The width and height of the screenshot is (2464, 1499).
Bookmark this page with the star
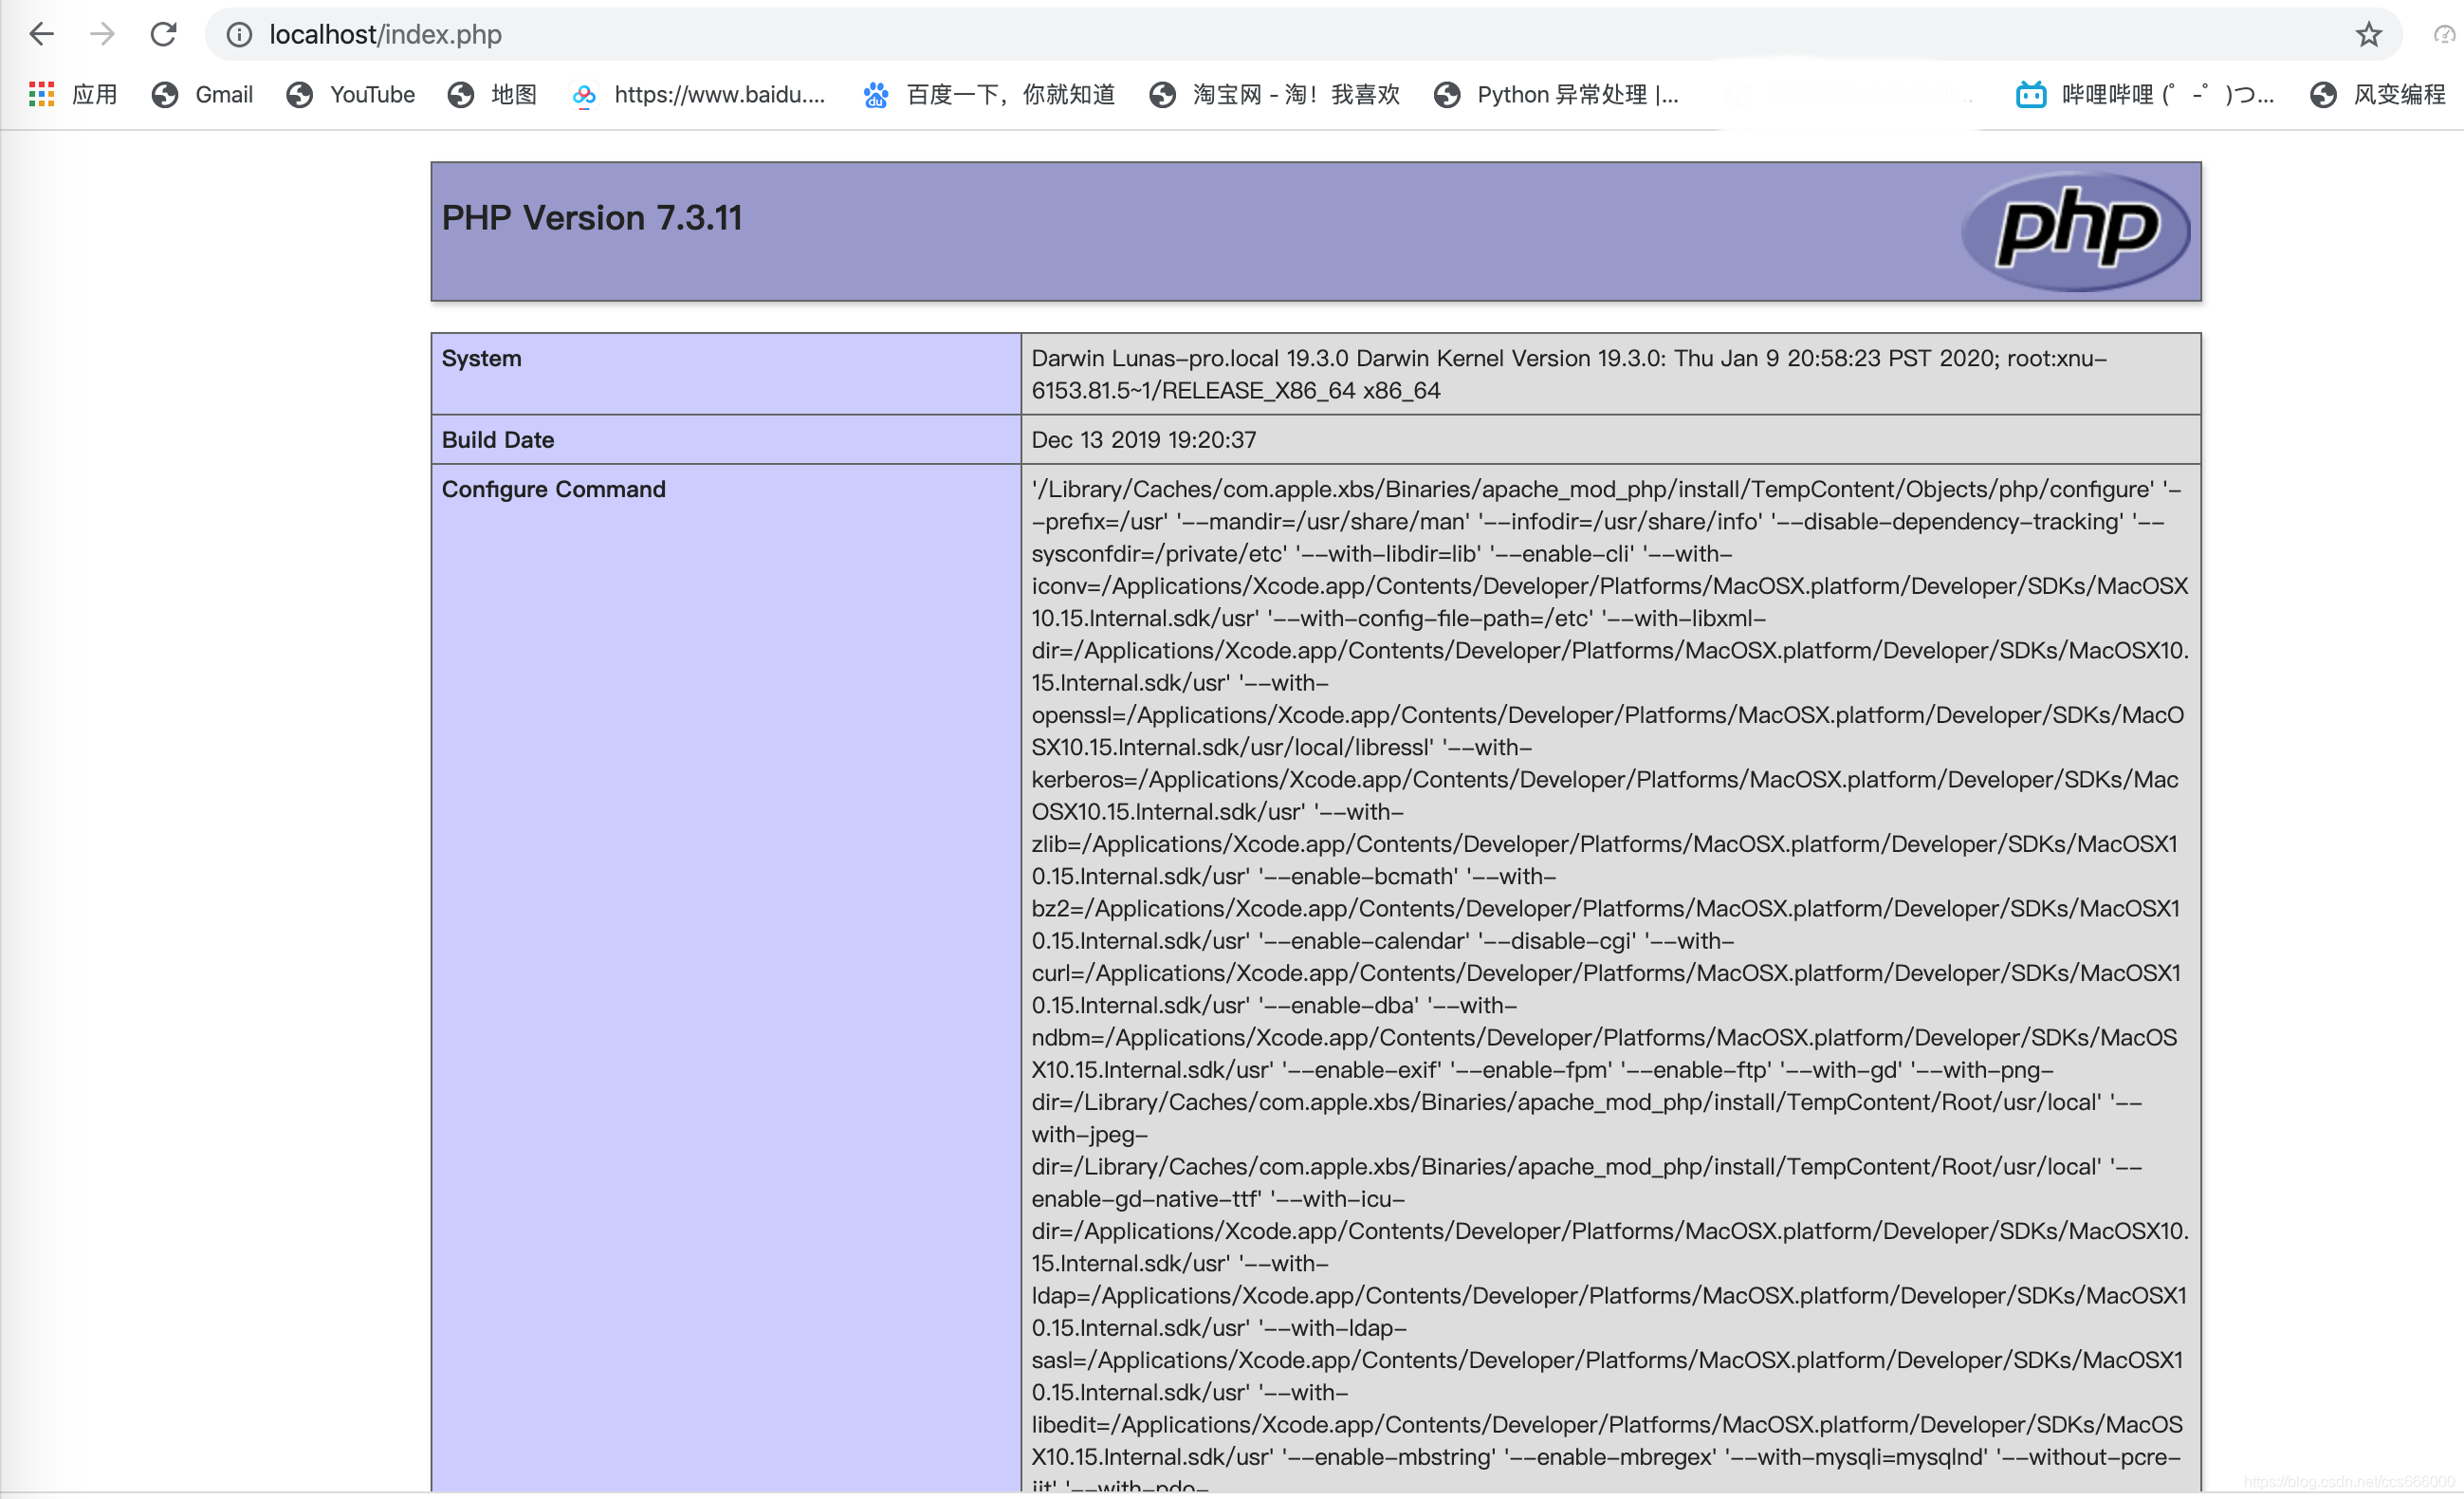click(x=2368, y=35)
